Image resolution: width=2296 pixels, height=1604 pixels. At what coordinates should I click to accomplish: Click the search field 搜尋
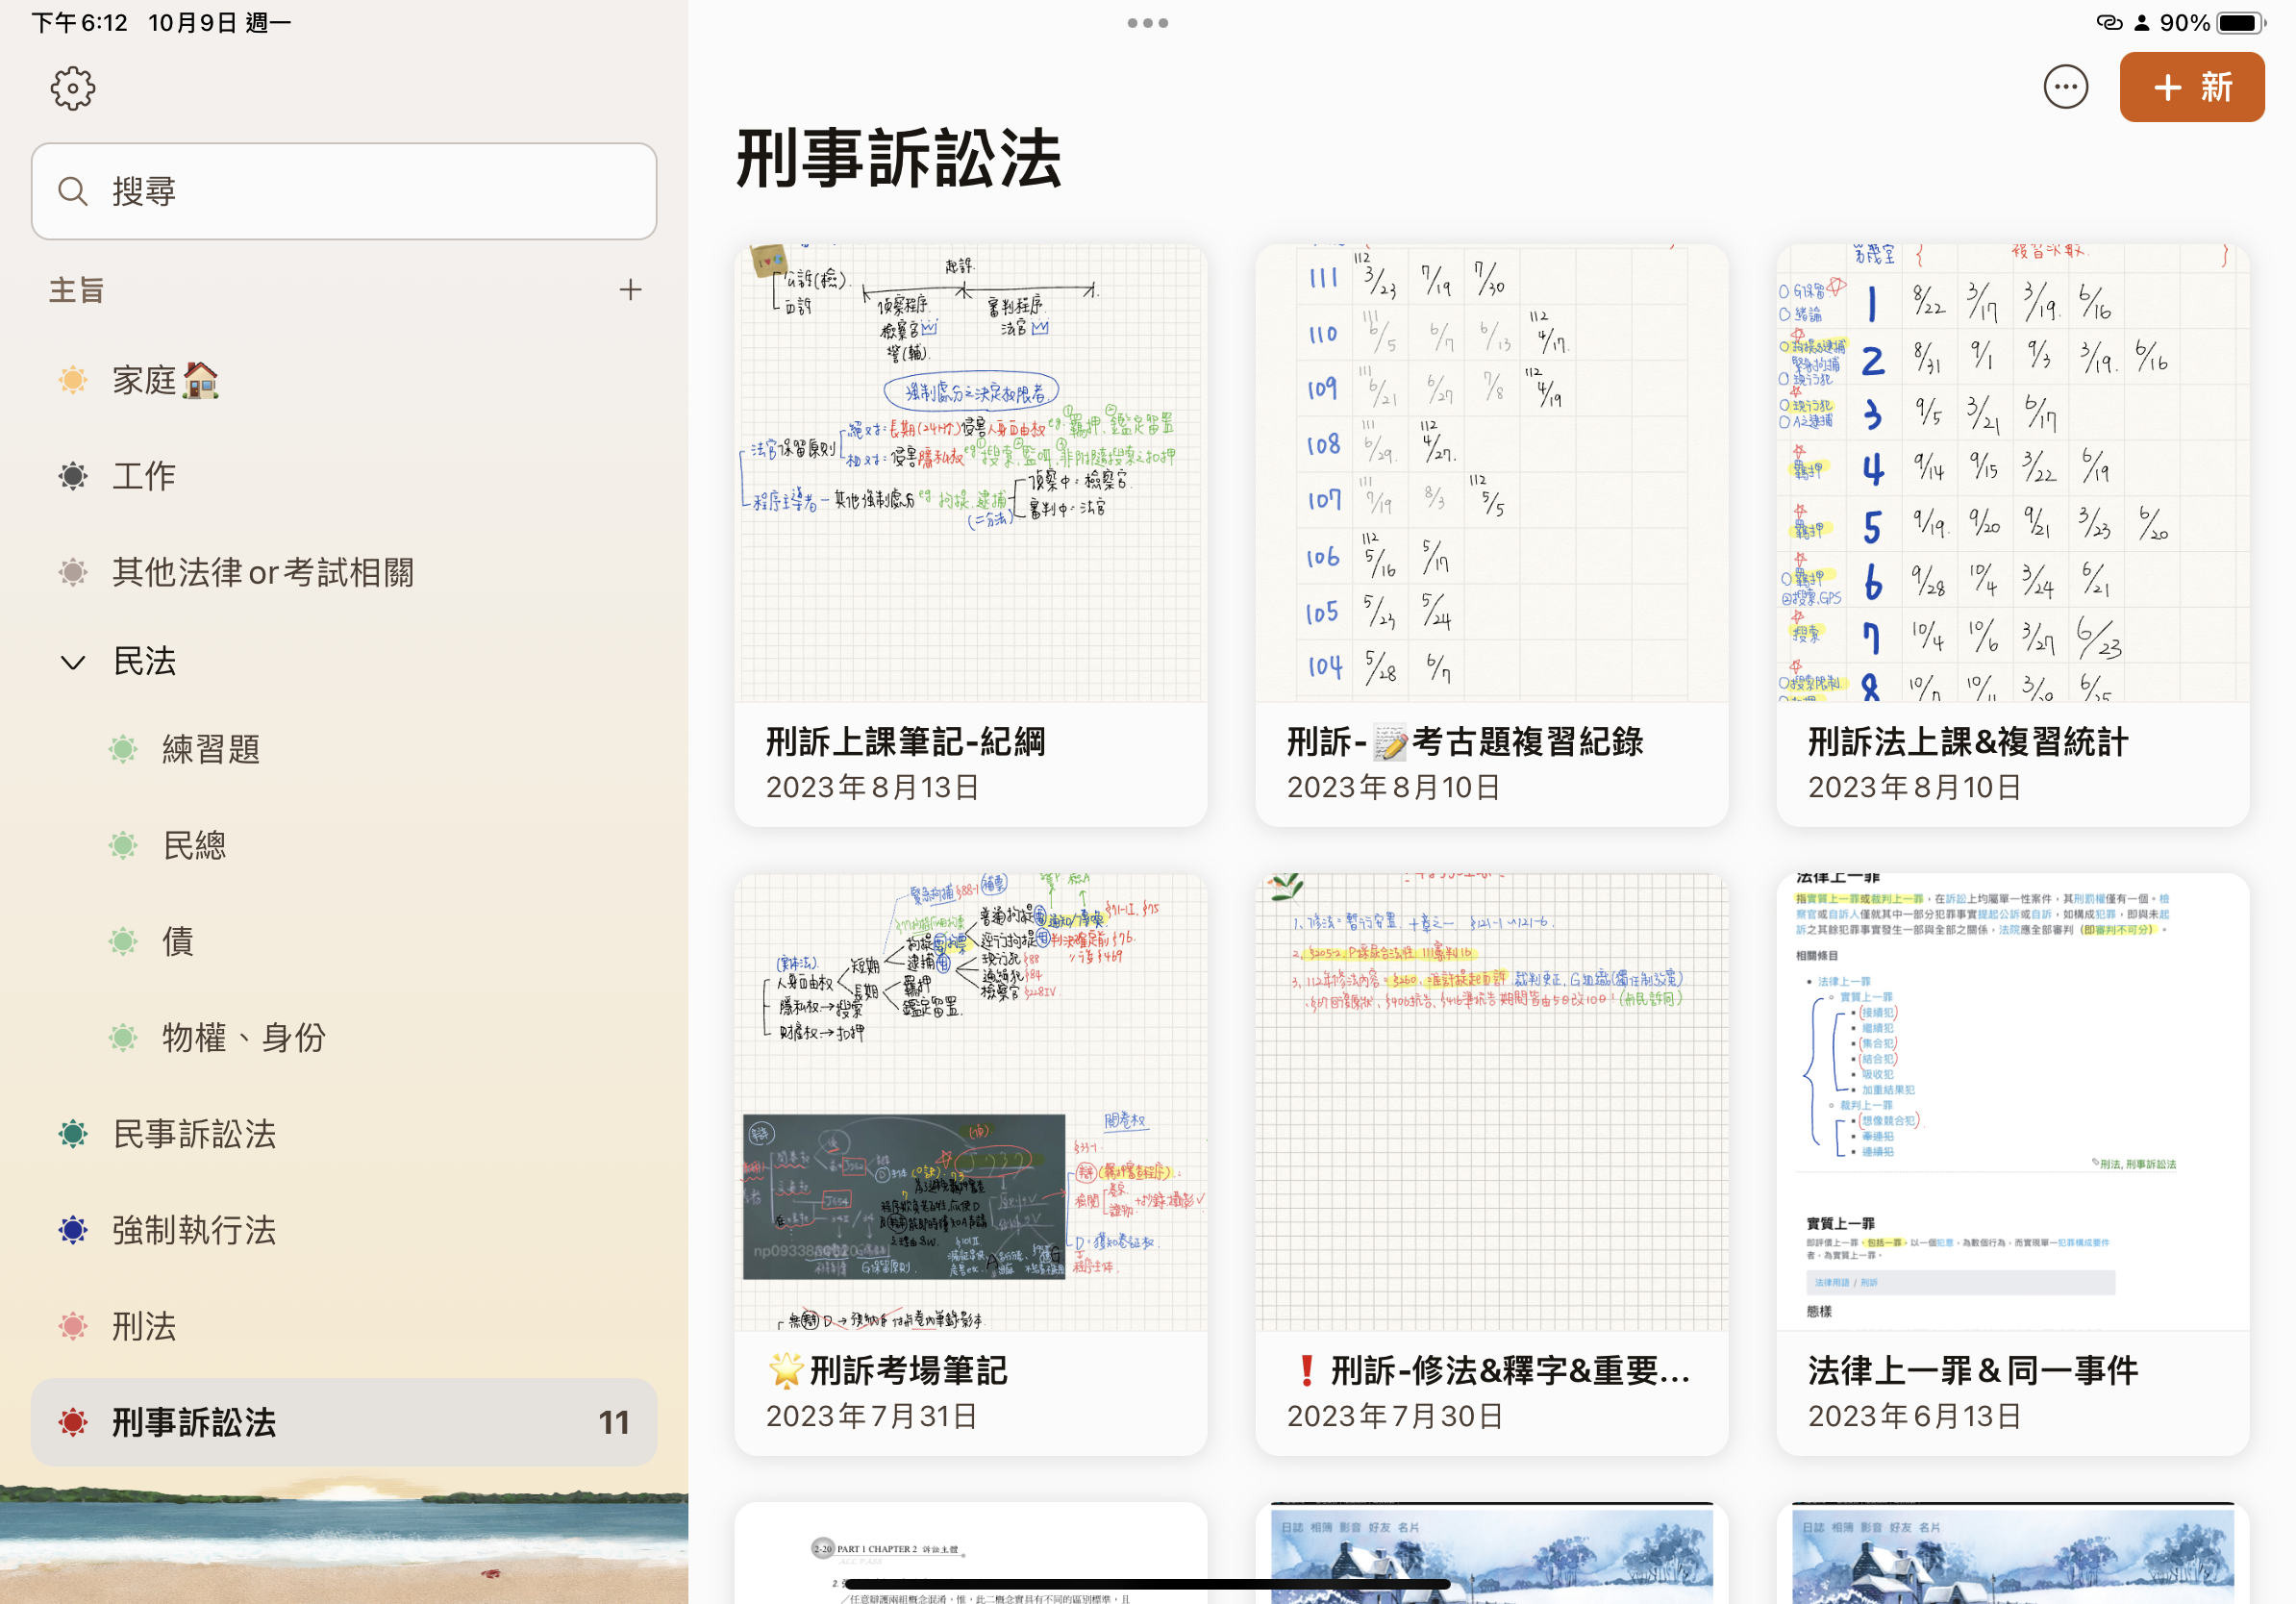344,191
